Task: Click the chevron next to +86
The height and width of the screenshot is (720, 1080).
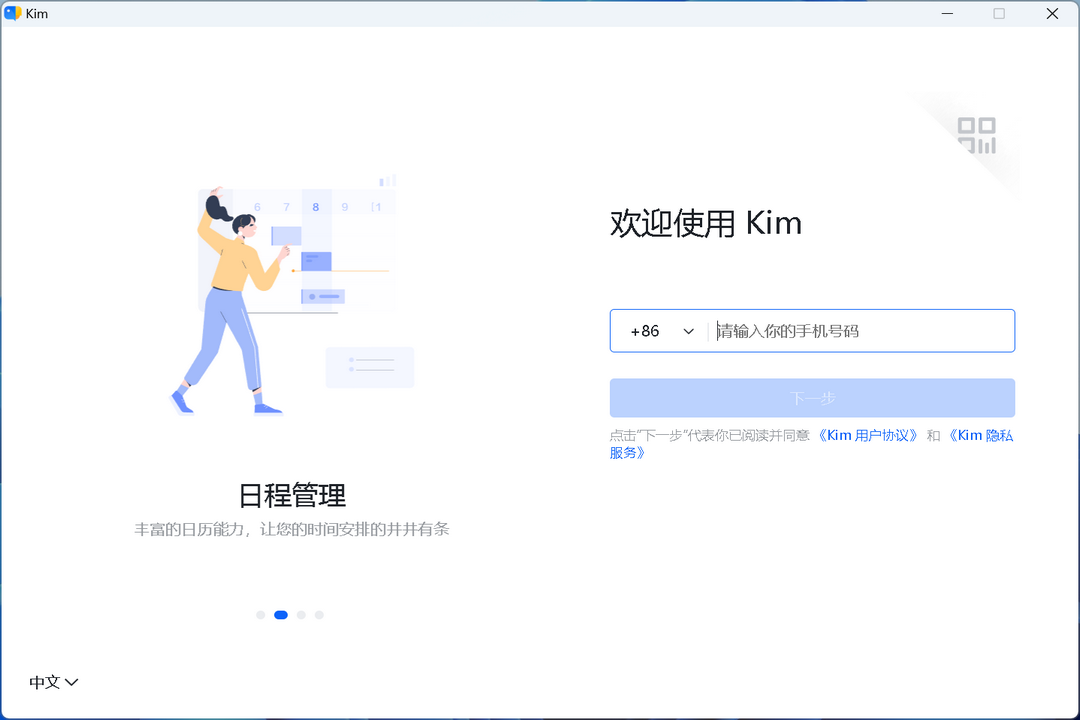Action: (688, 330)
